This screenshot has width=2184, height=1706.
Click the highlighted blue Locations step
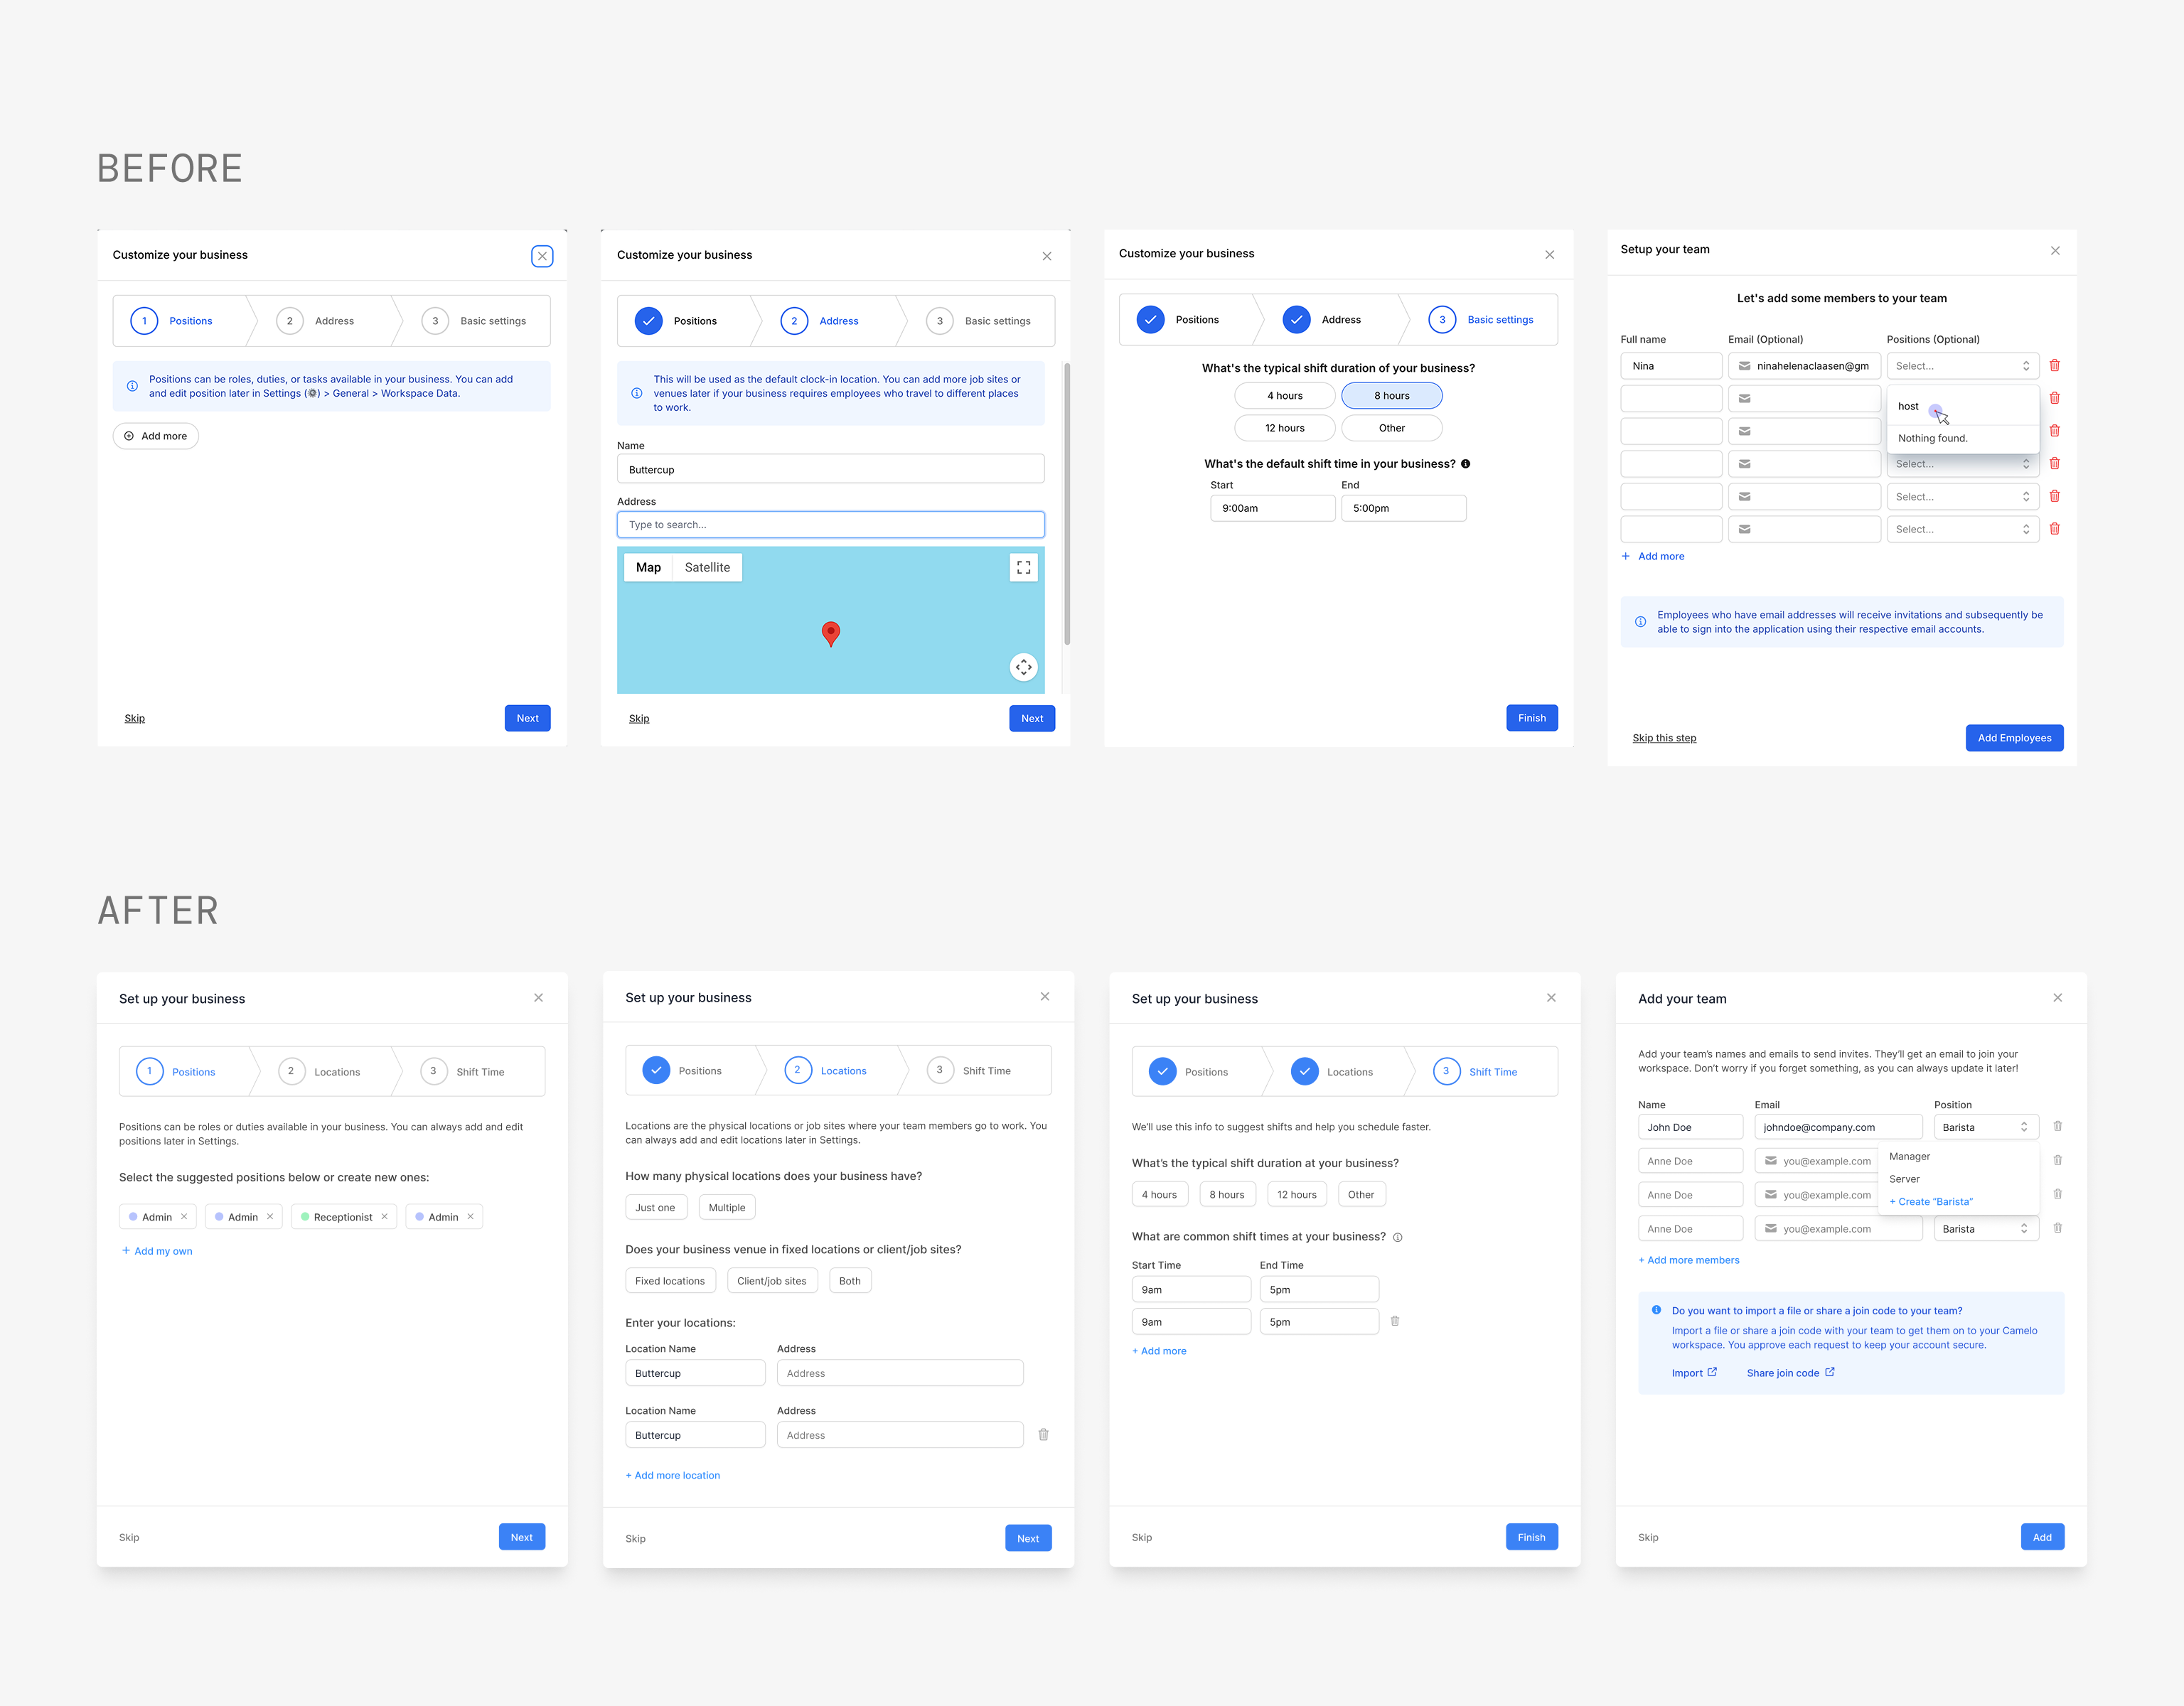tap(825, 1070)
